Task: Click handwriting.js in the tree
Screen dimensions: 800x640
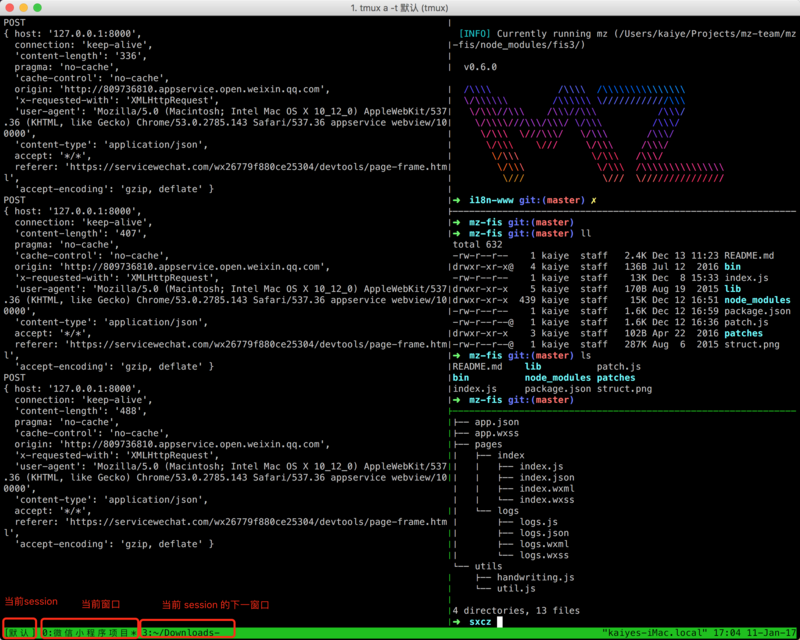Action: point(536,578)
